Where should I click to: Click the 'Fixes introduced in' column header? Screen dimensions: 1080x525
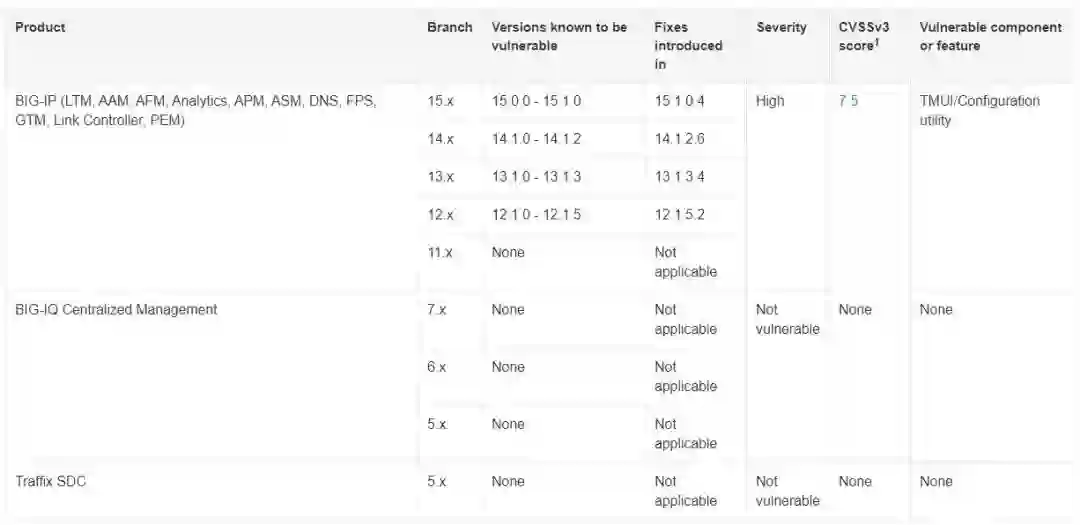coord(688,45)
